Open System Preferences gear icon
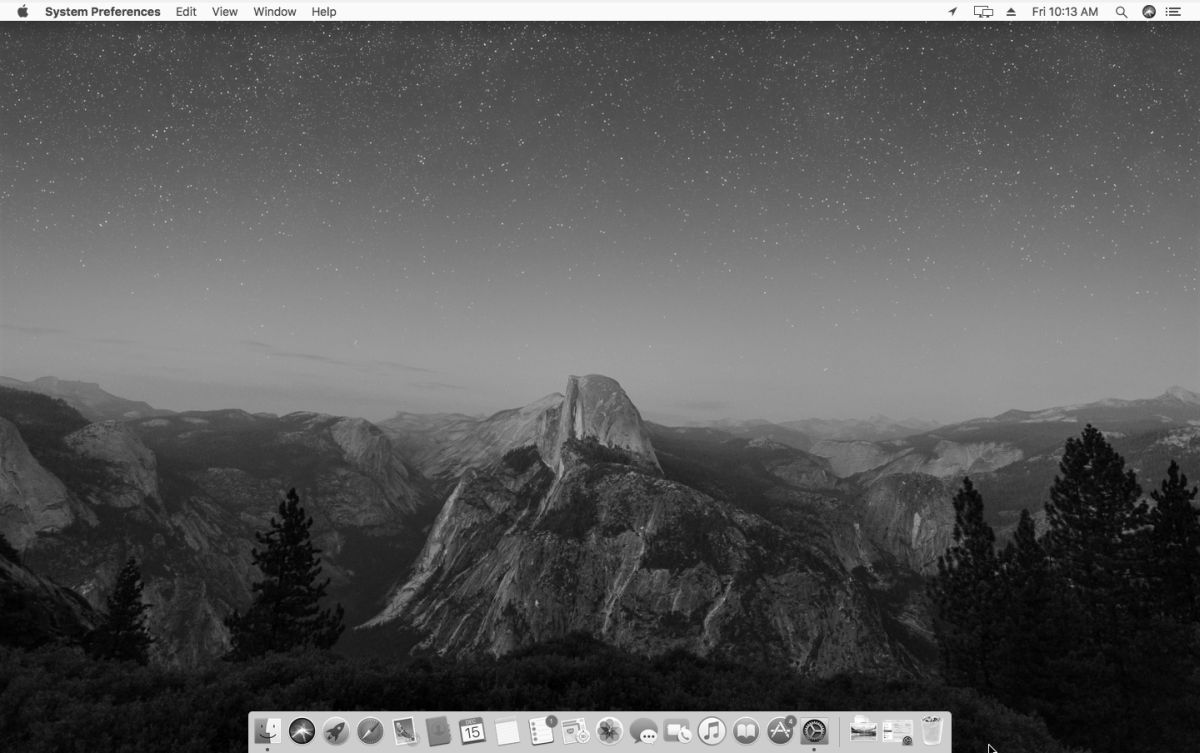Screen dimensions: 1200x753 tap(814, 731)
